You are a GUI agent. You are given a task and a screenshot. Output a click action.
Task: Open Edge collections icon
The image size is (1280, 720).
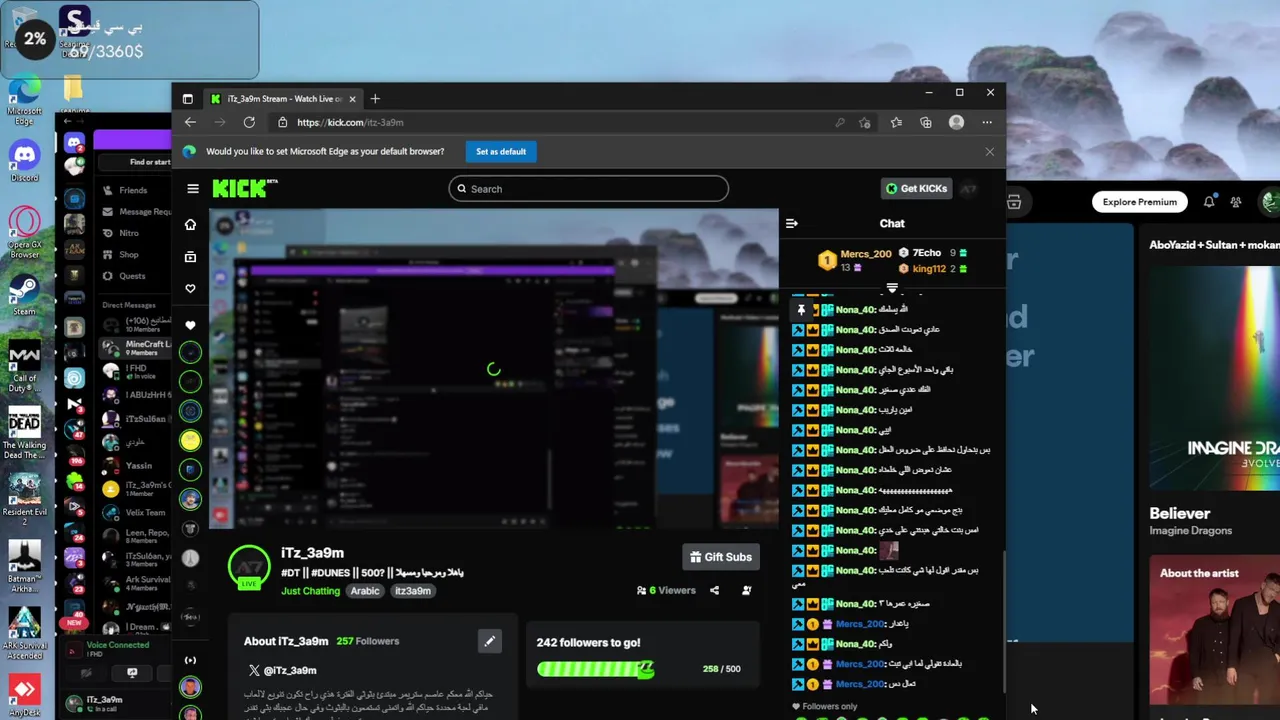click(x=926, y=122)
